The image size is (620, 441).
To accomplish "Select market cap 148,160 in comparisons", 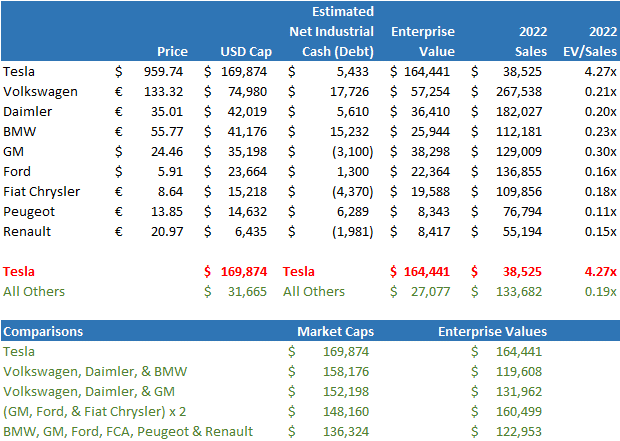I will coord(346,412).
